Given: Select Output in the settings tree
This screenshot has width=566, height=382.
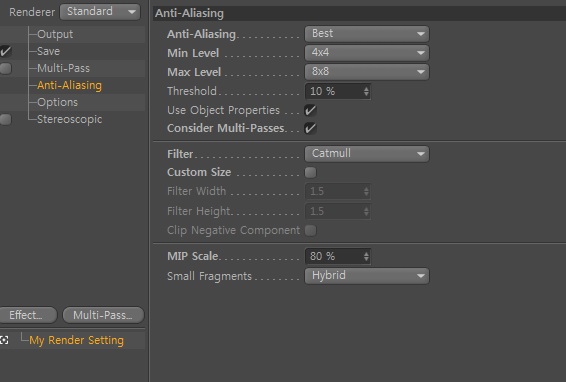Looking at the screenshot, I should (55, 34).
